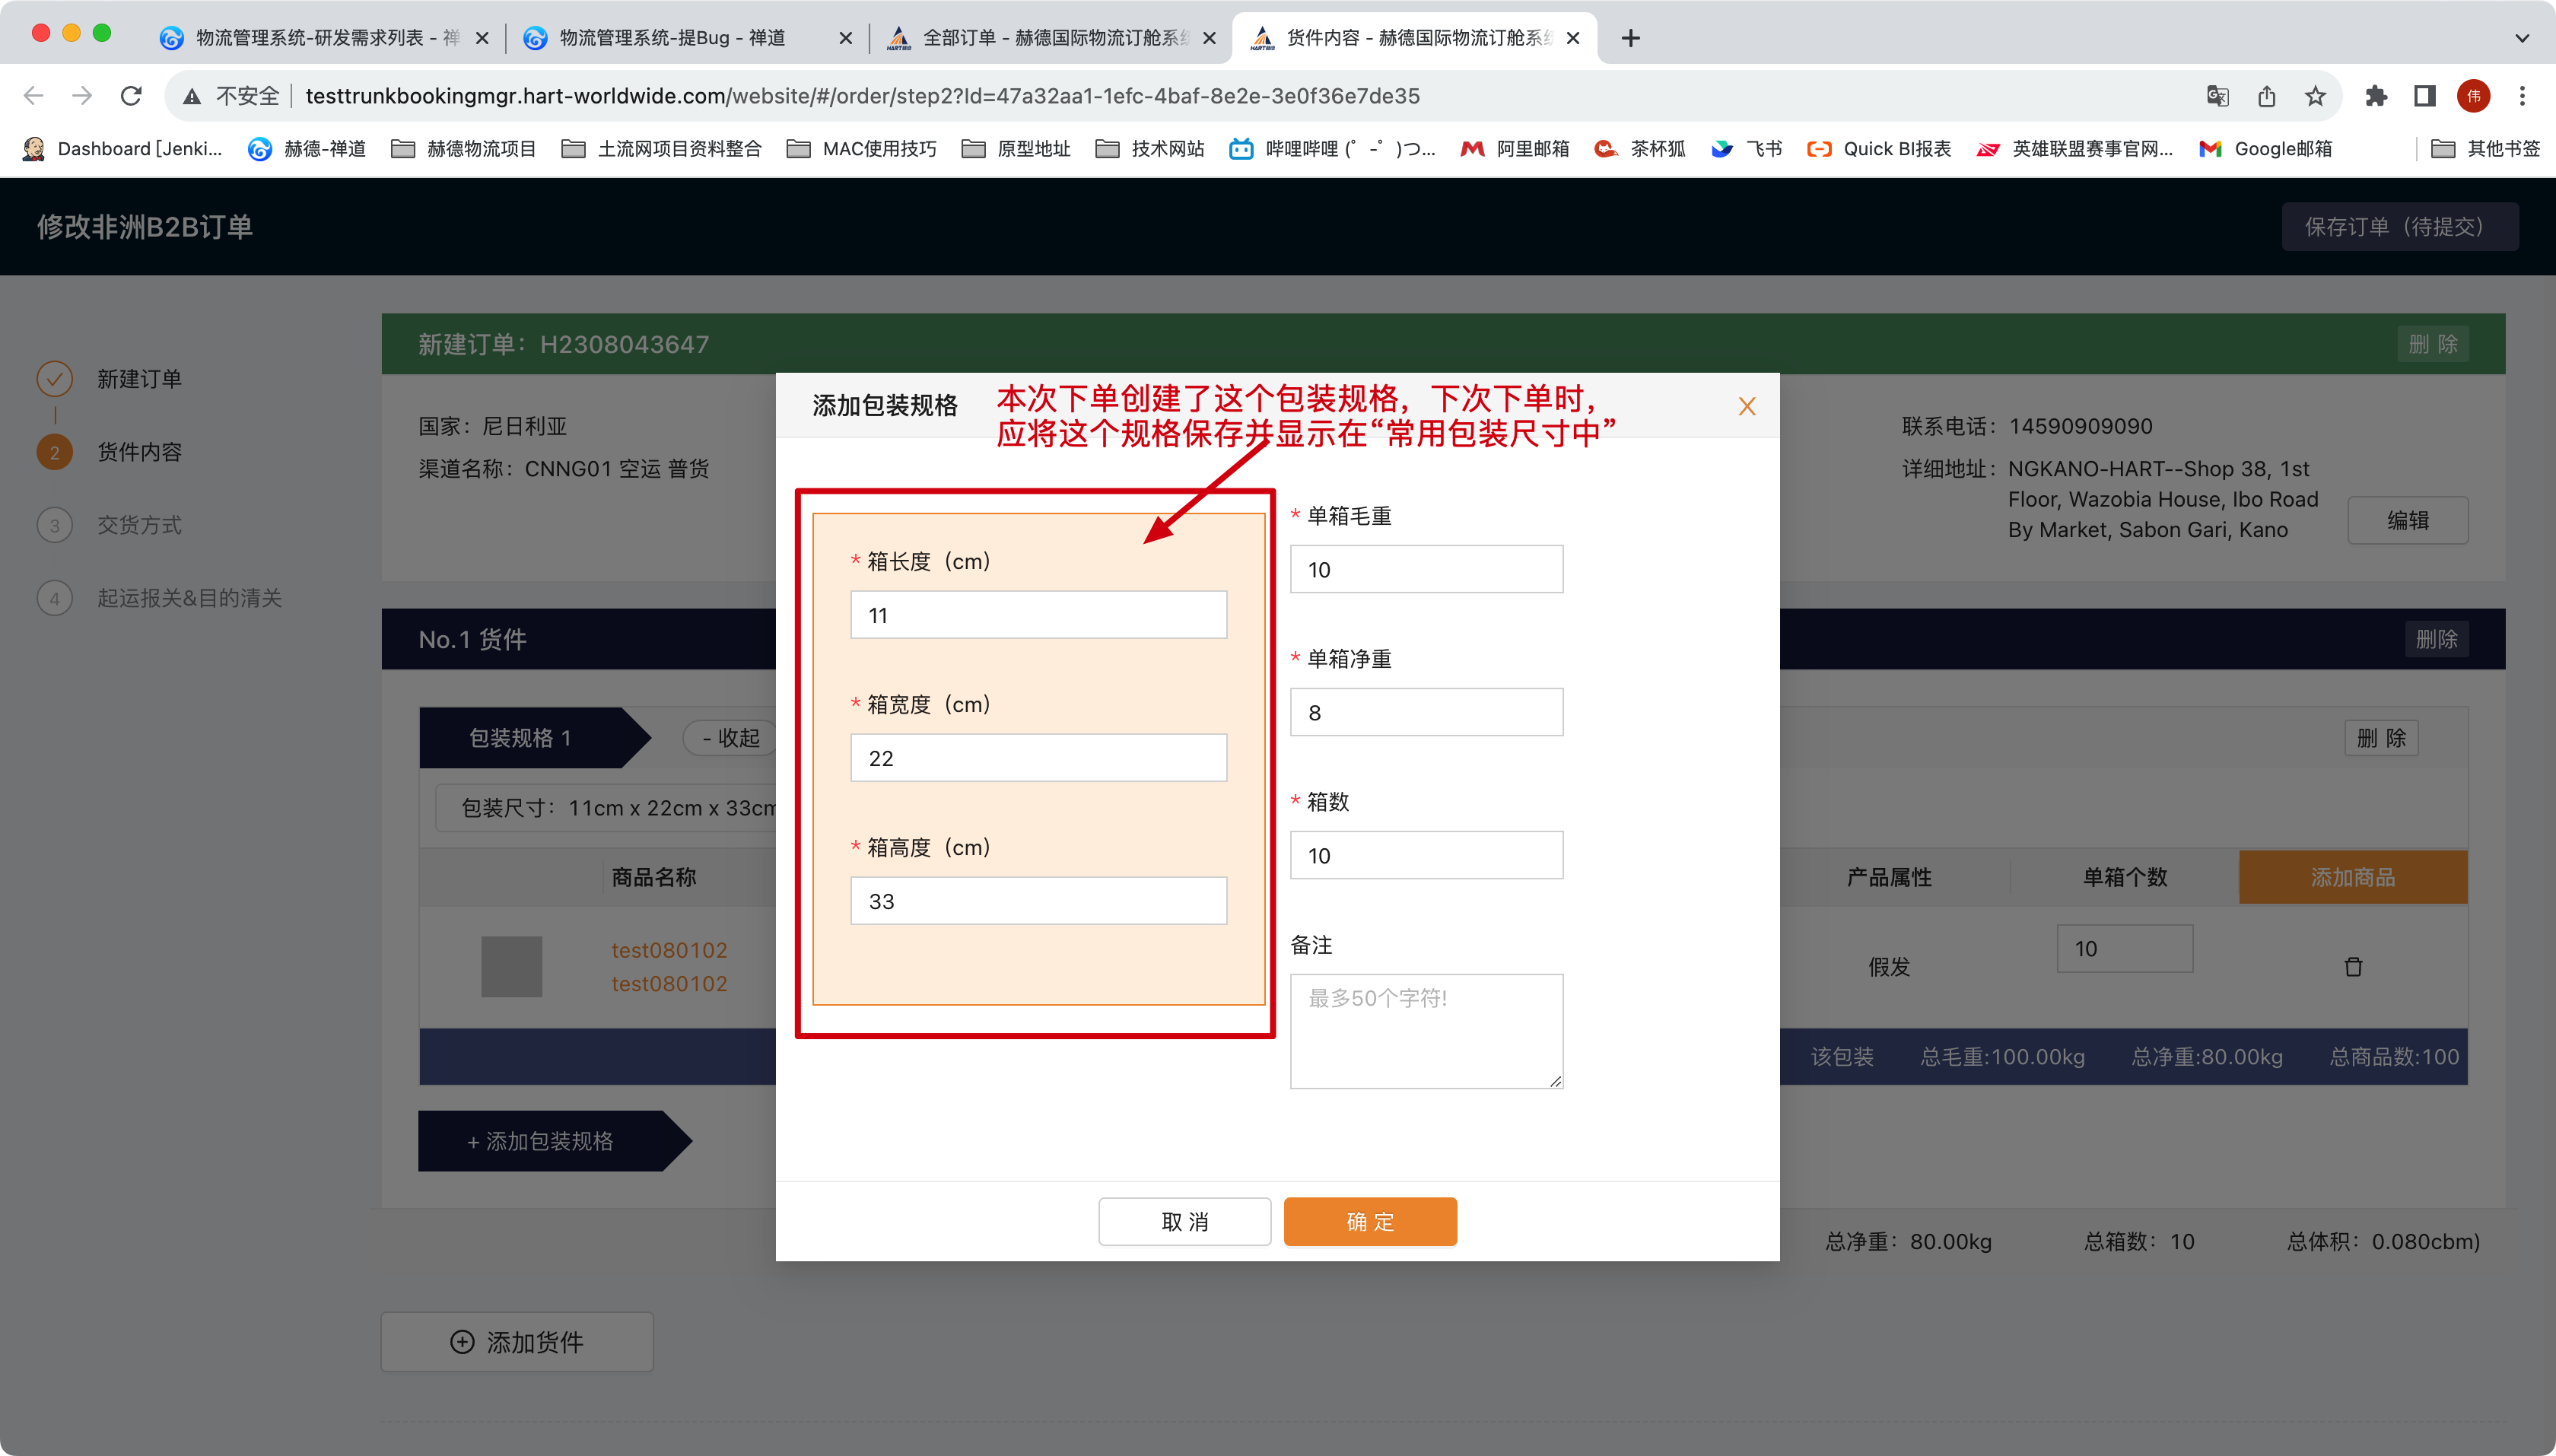Click the browser reload icon
Screen dimensions: 2556x1456
pyautogui.click(x=131, y=96)
